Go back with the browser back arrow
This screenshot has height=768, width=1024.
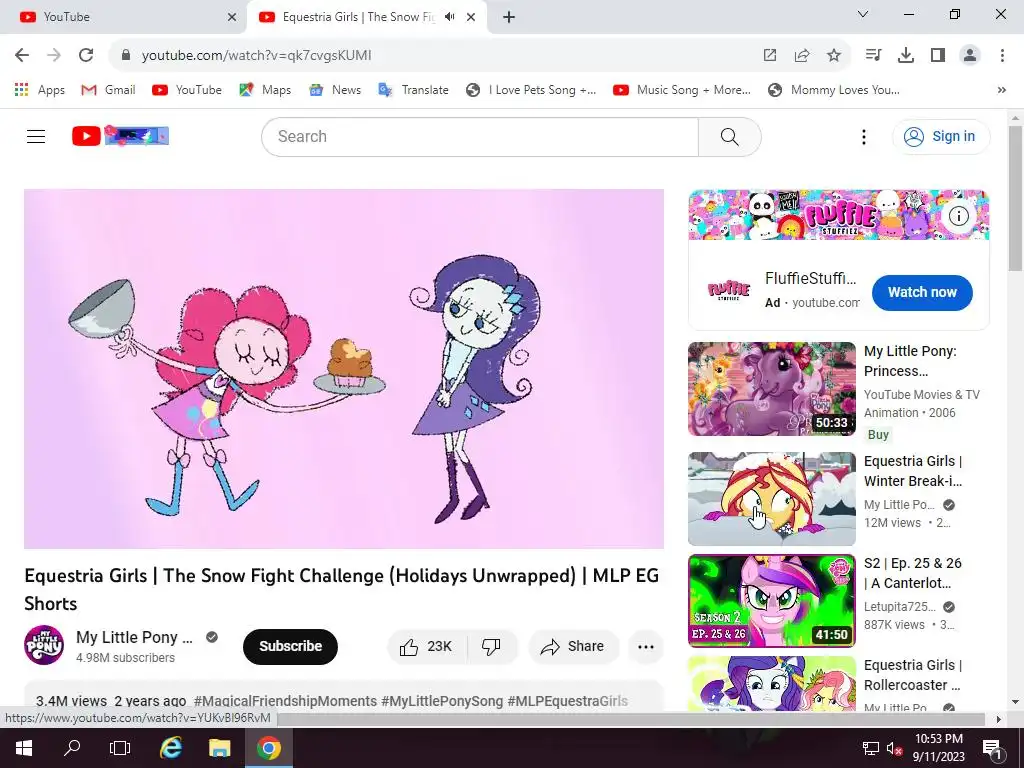(x=22, y=56)
